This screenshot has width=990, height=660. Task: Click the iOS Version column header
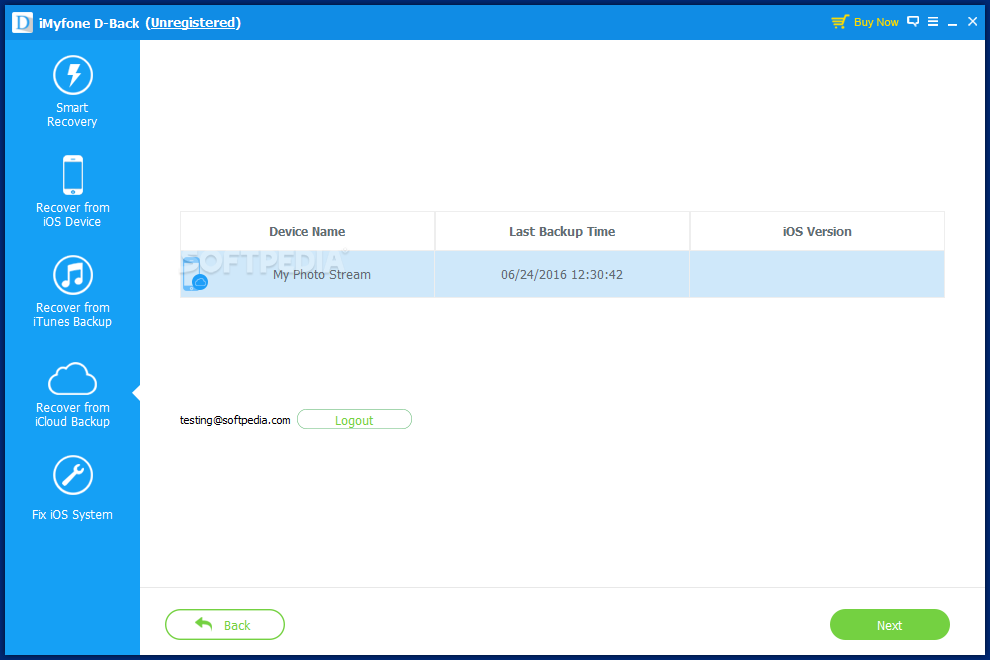817,231
